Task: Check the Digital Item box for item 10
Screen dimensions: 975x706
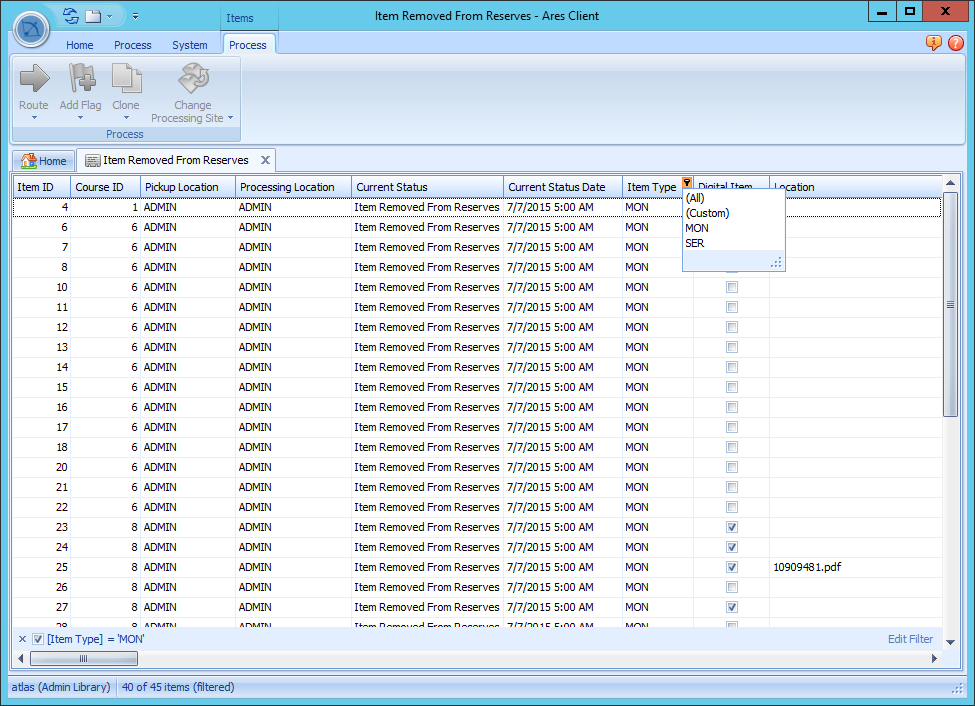Action: click(731, 287)
